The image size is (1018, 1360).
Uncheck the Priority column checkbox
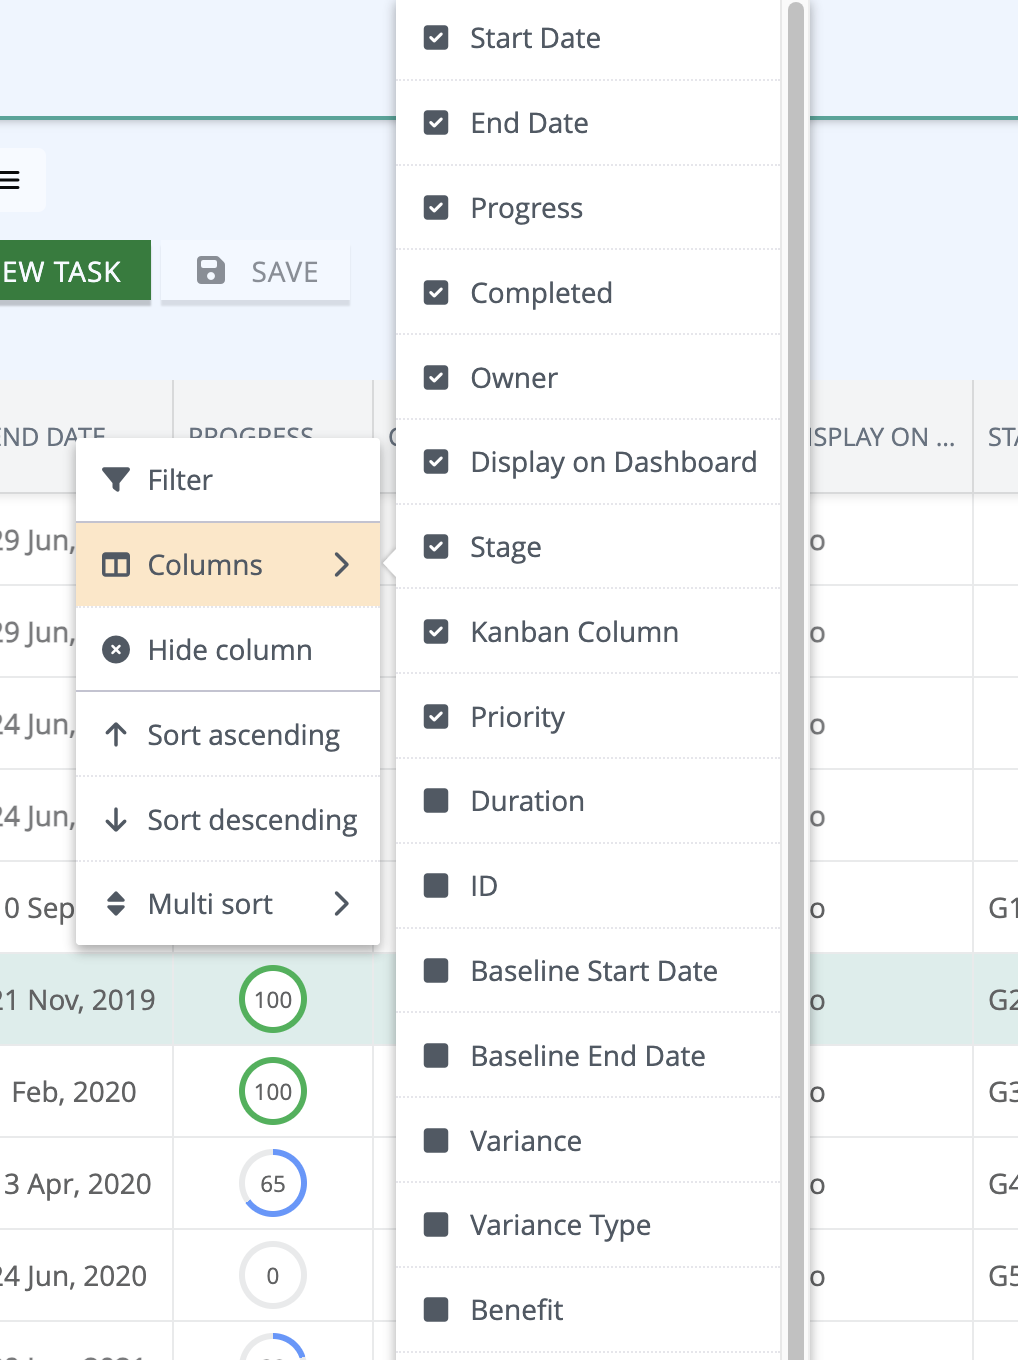(436, 717)
